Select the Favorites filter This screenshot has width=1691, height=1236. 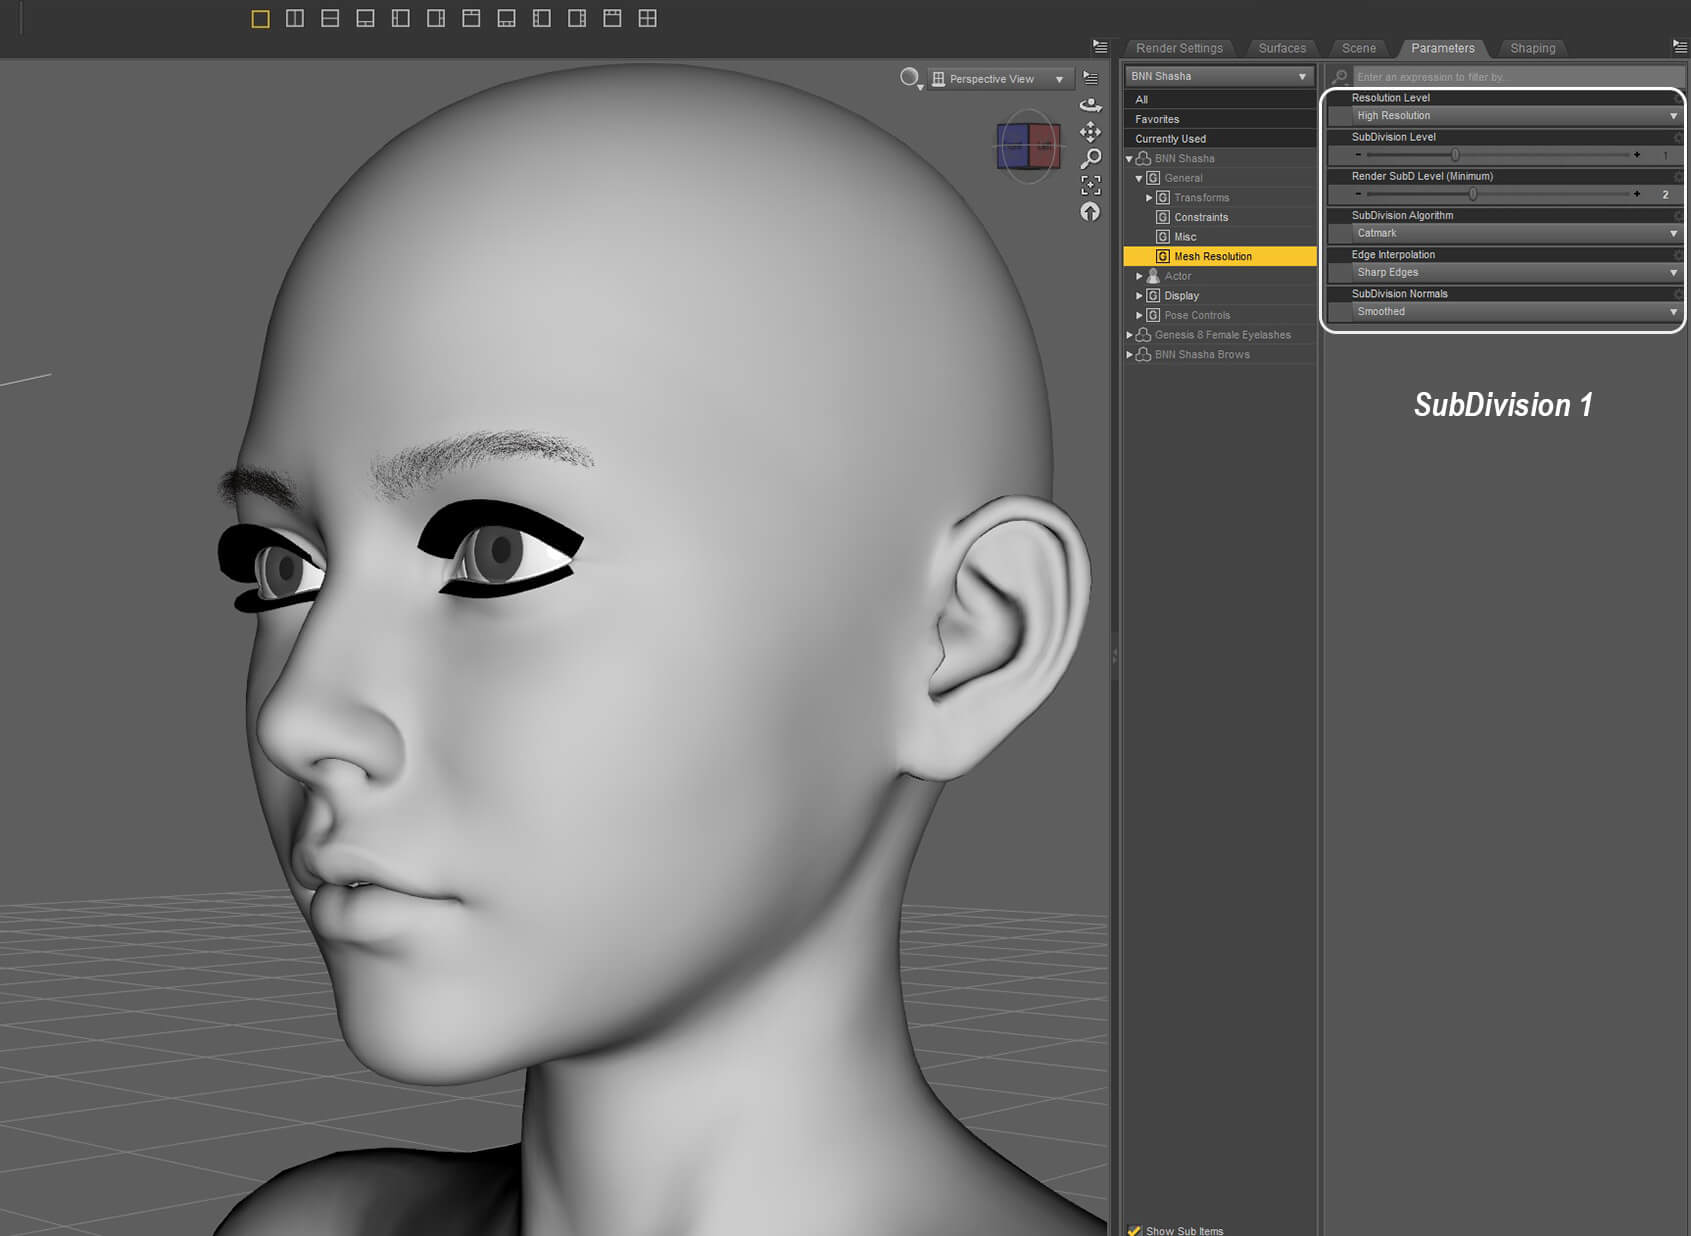tap(1219, 119)
